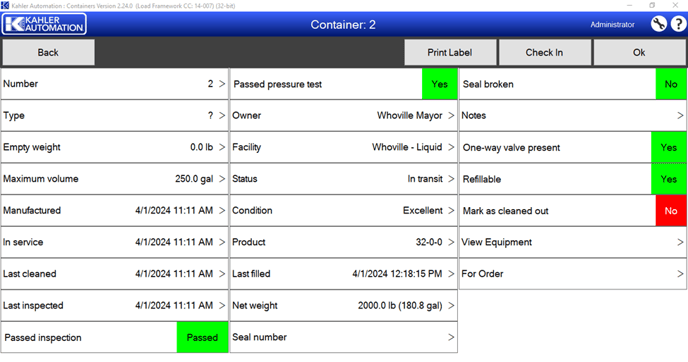Screen dimensions: 688x362
Task: Select Whoville - Liquid facility value
Action: [407, 147]
